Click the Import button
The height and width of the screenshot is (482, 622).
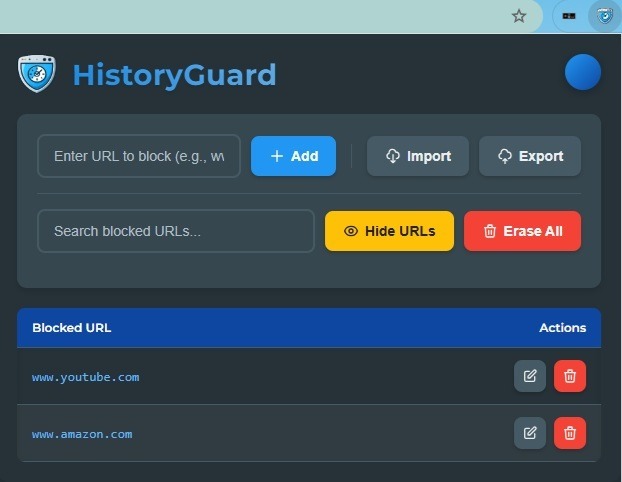pos(418,156)
